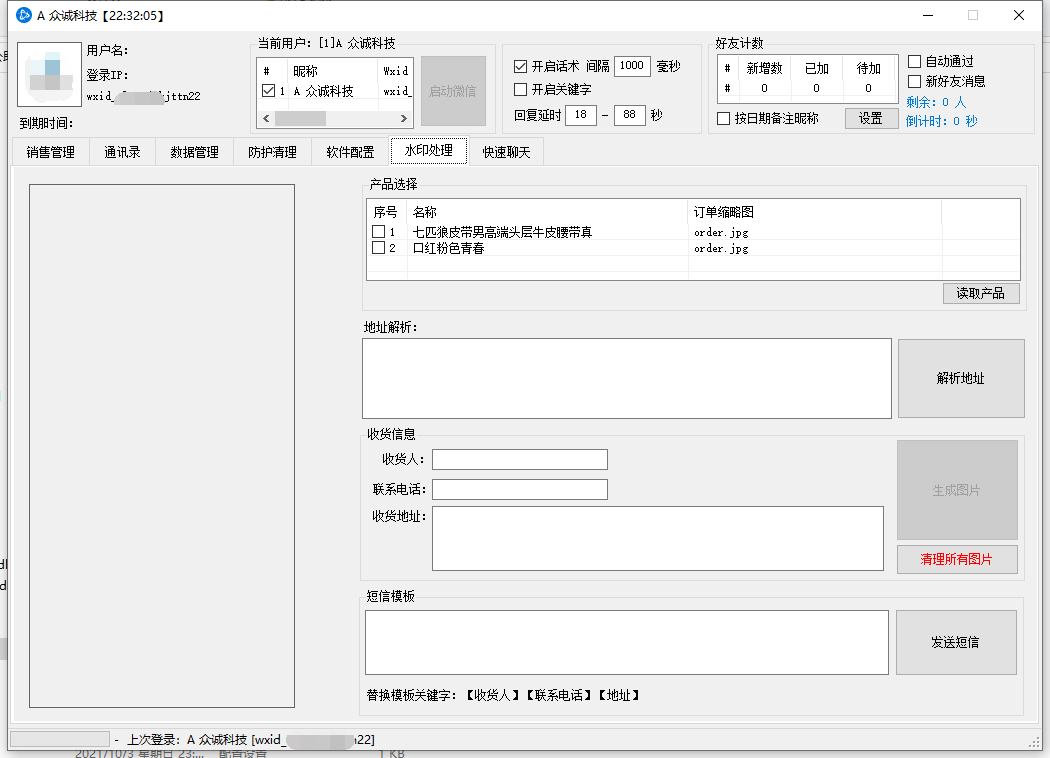Click the app logo in the title bar

(24, 15)
